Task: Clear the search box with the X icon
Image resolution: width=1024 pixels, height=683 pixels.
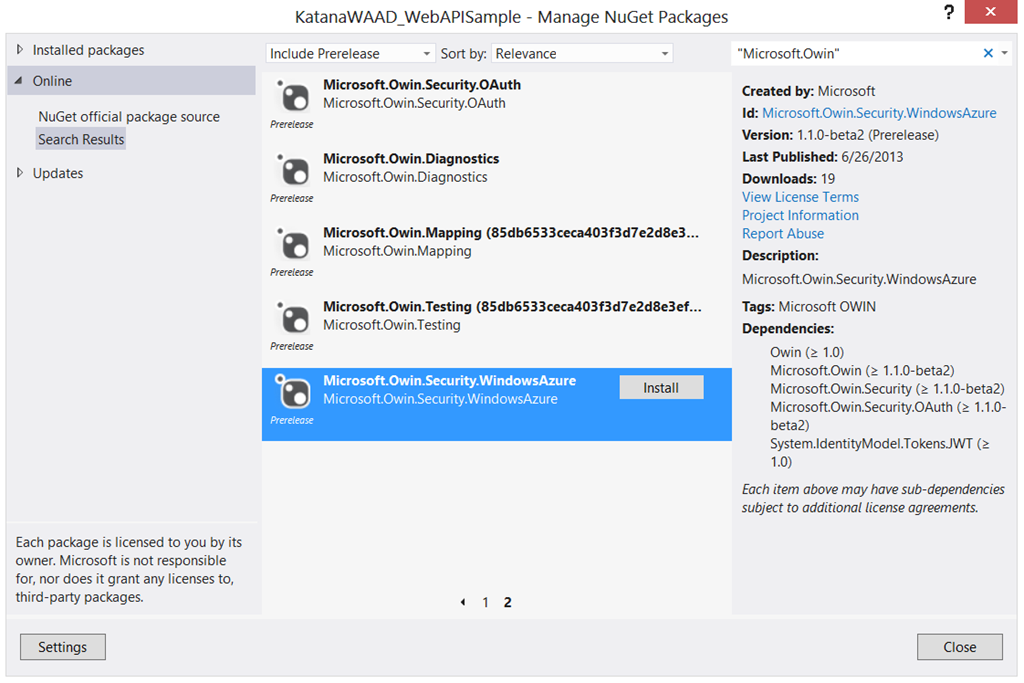Action: pyautogui.click(x=988, y=54)
